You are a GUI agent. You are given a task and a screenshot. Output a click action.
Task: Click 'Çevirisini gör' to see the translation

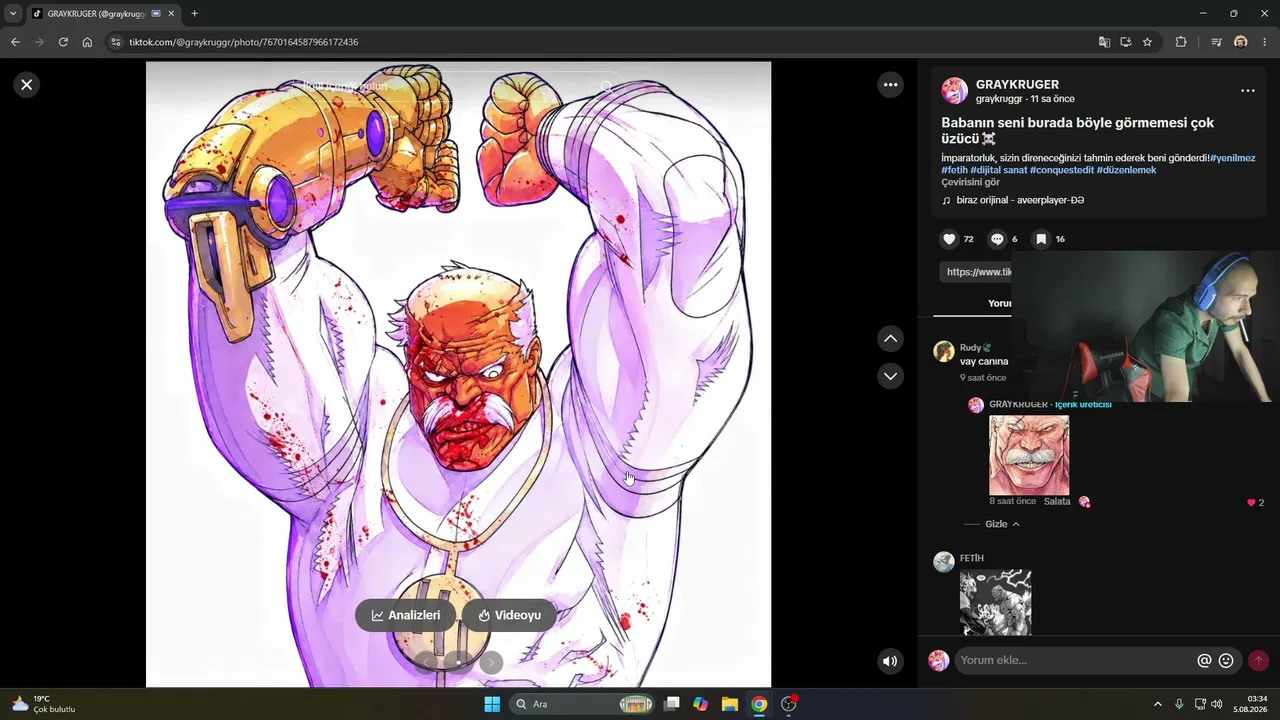(x=970, y=182)
